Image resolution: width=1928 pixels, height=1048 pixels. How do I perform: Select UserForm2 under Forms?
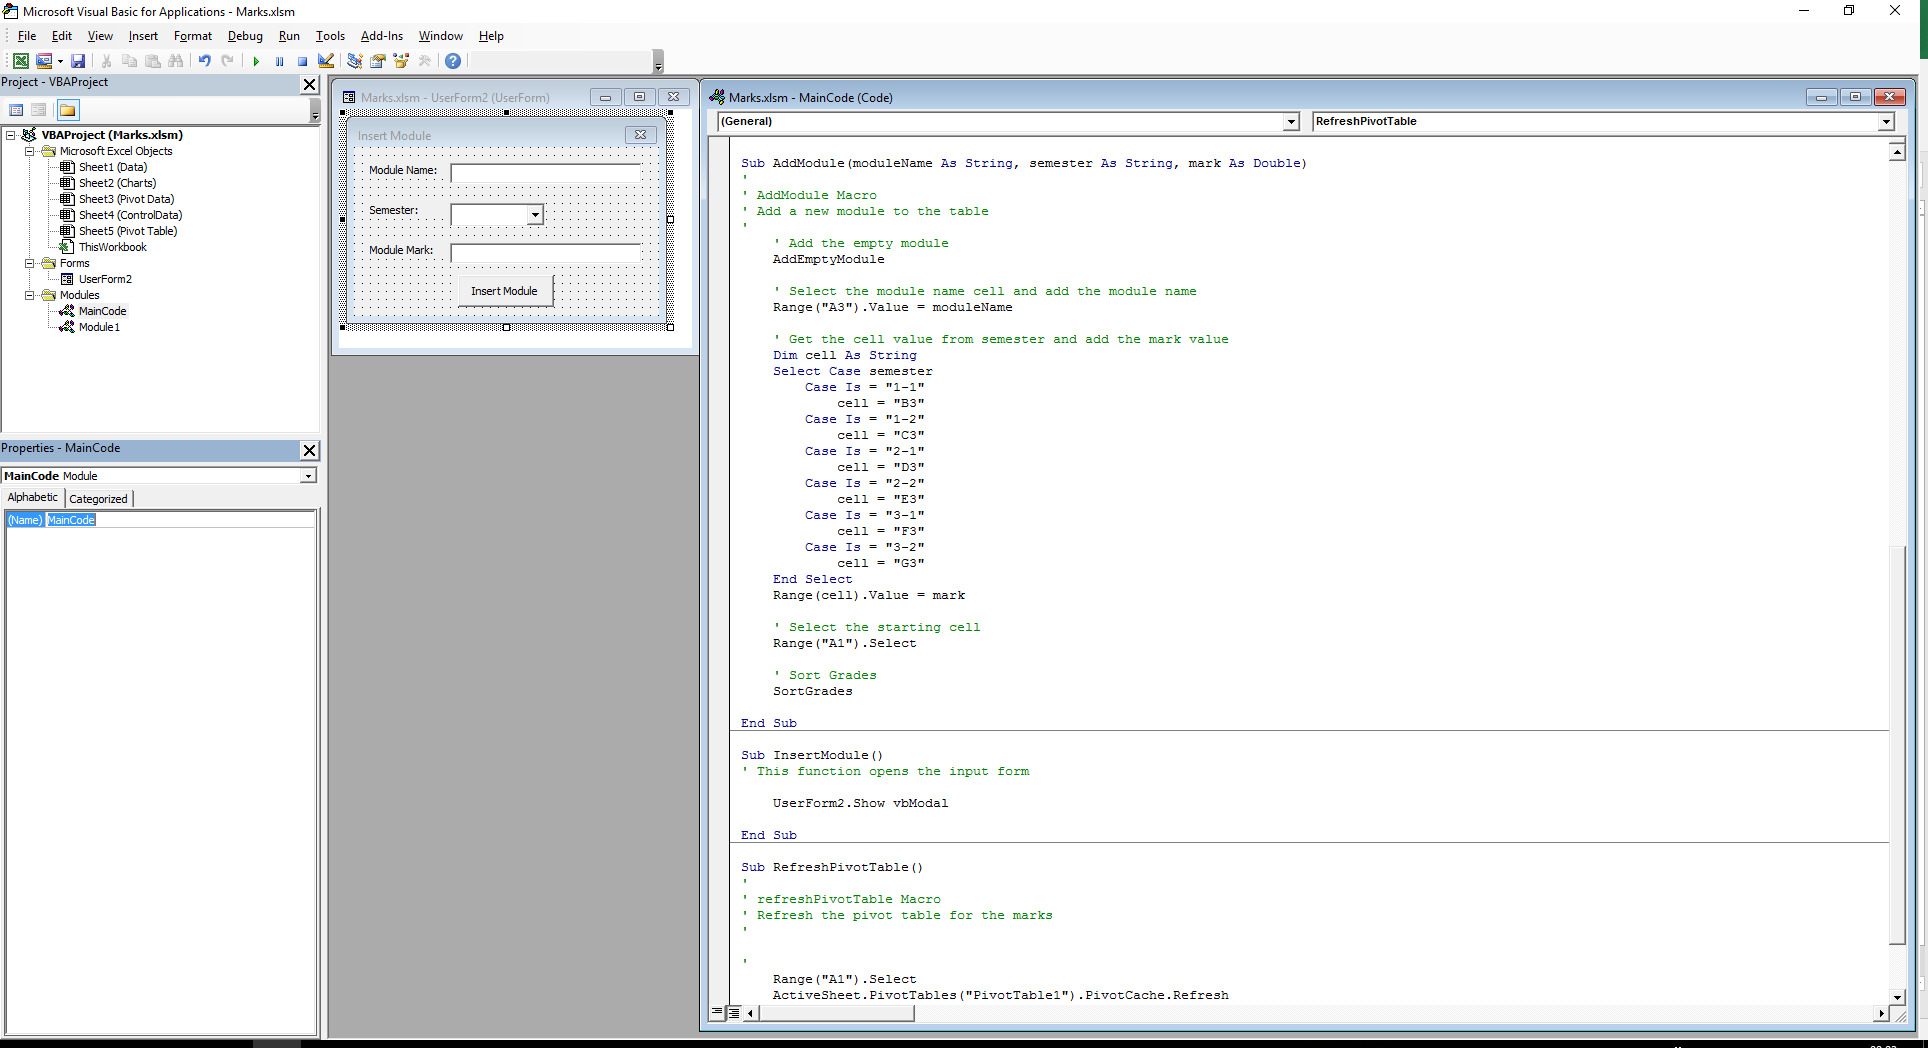pos(105,279)
